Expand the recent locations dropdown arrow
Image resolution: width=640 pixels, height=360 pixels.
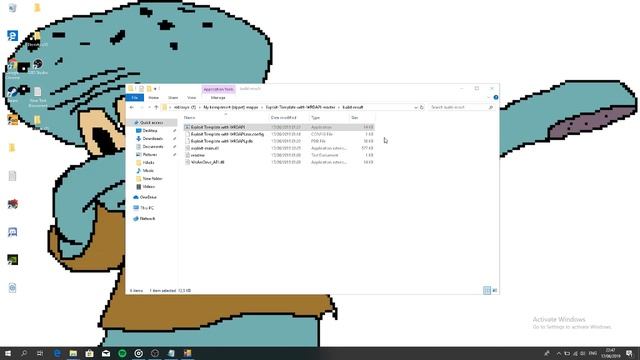[149, 107]
